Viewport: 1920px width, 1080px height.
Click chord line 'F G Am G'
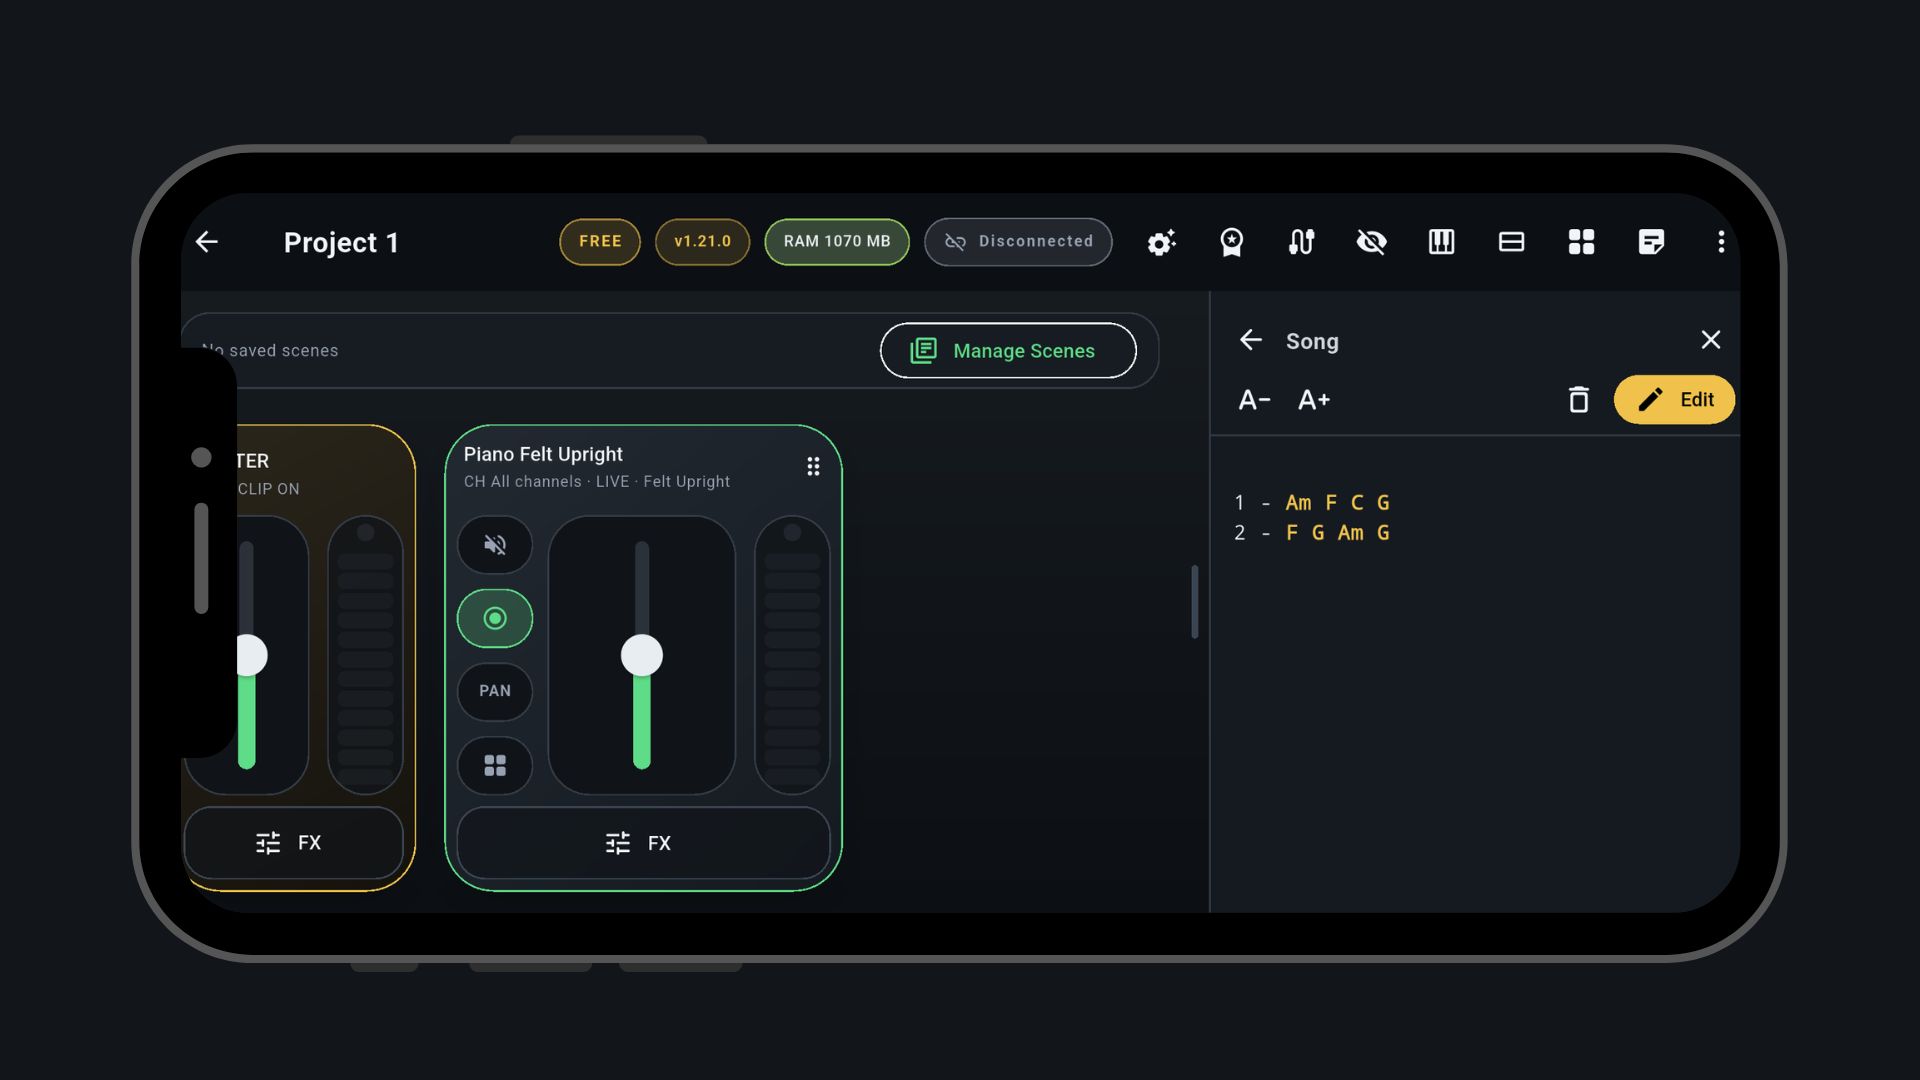[1338, 533]
